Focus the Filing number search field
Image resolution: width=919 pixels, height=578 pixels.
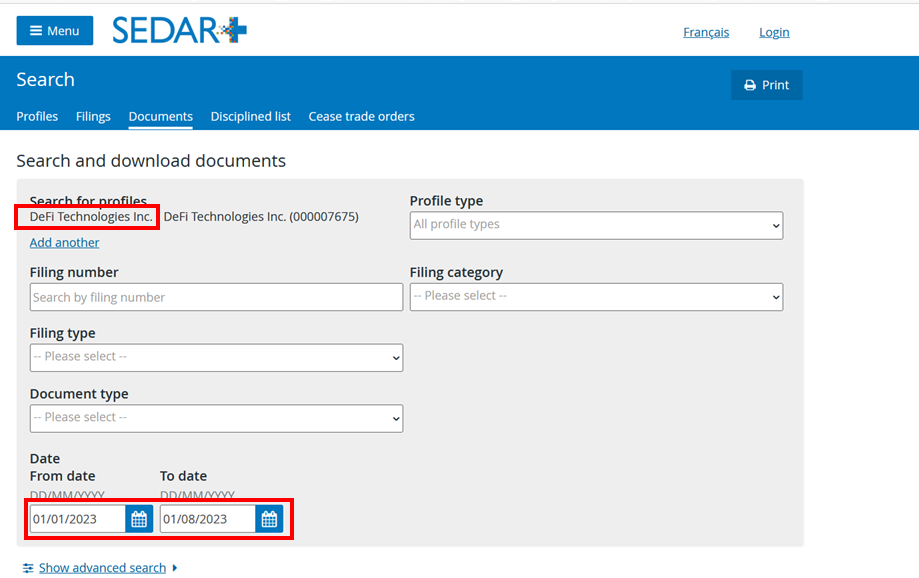(x=216, y=297)
